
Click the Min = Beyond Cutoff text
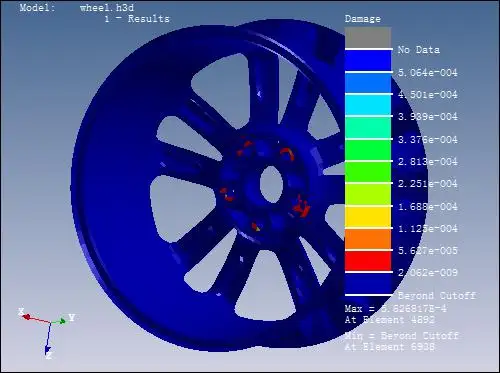pyautogui.click(x=402, y=336)
